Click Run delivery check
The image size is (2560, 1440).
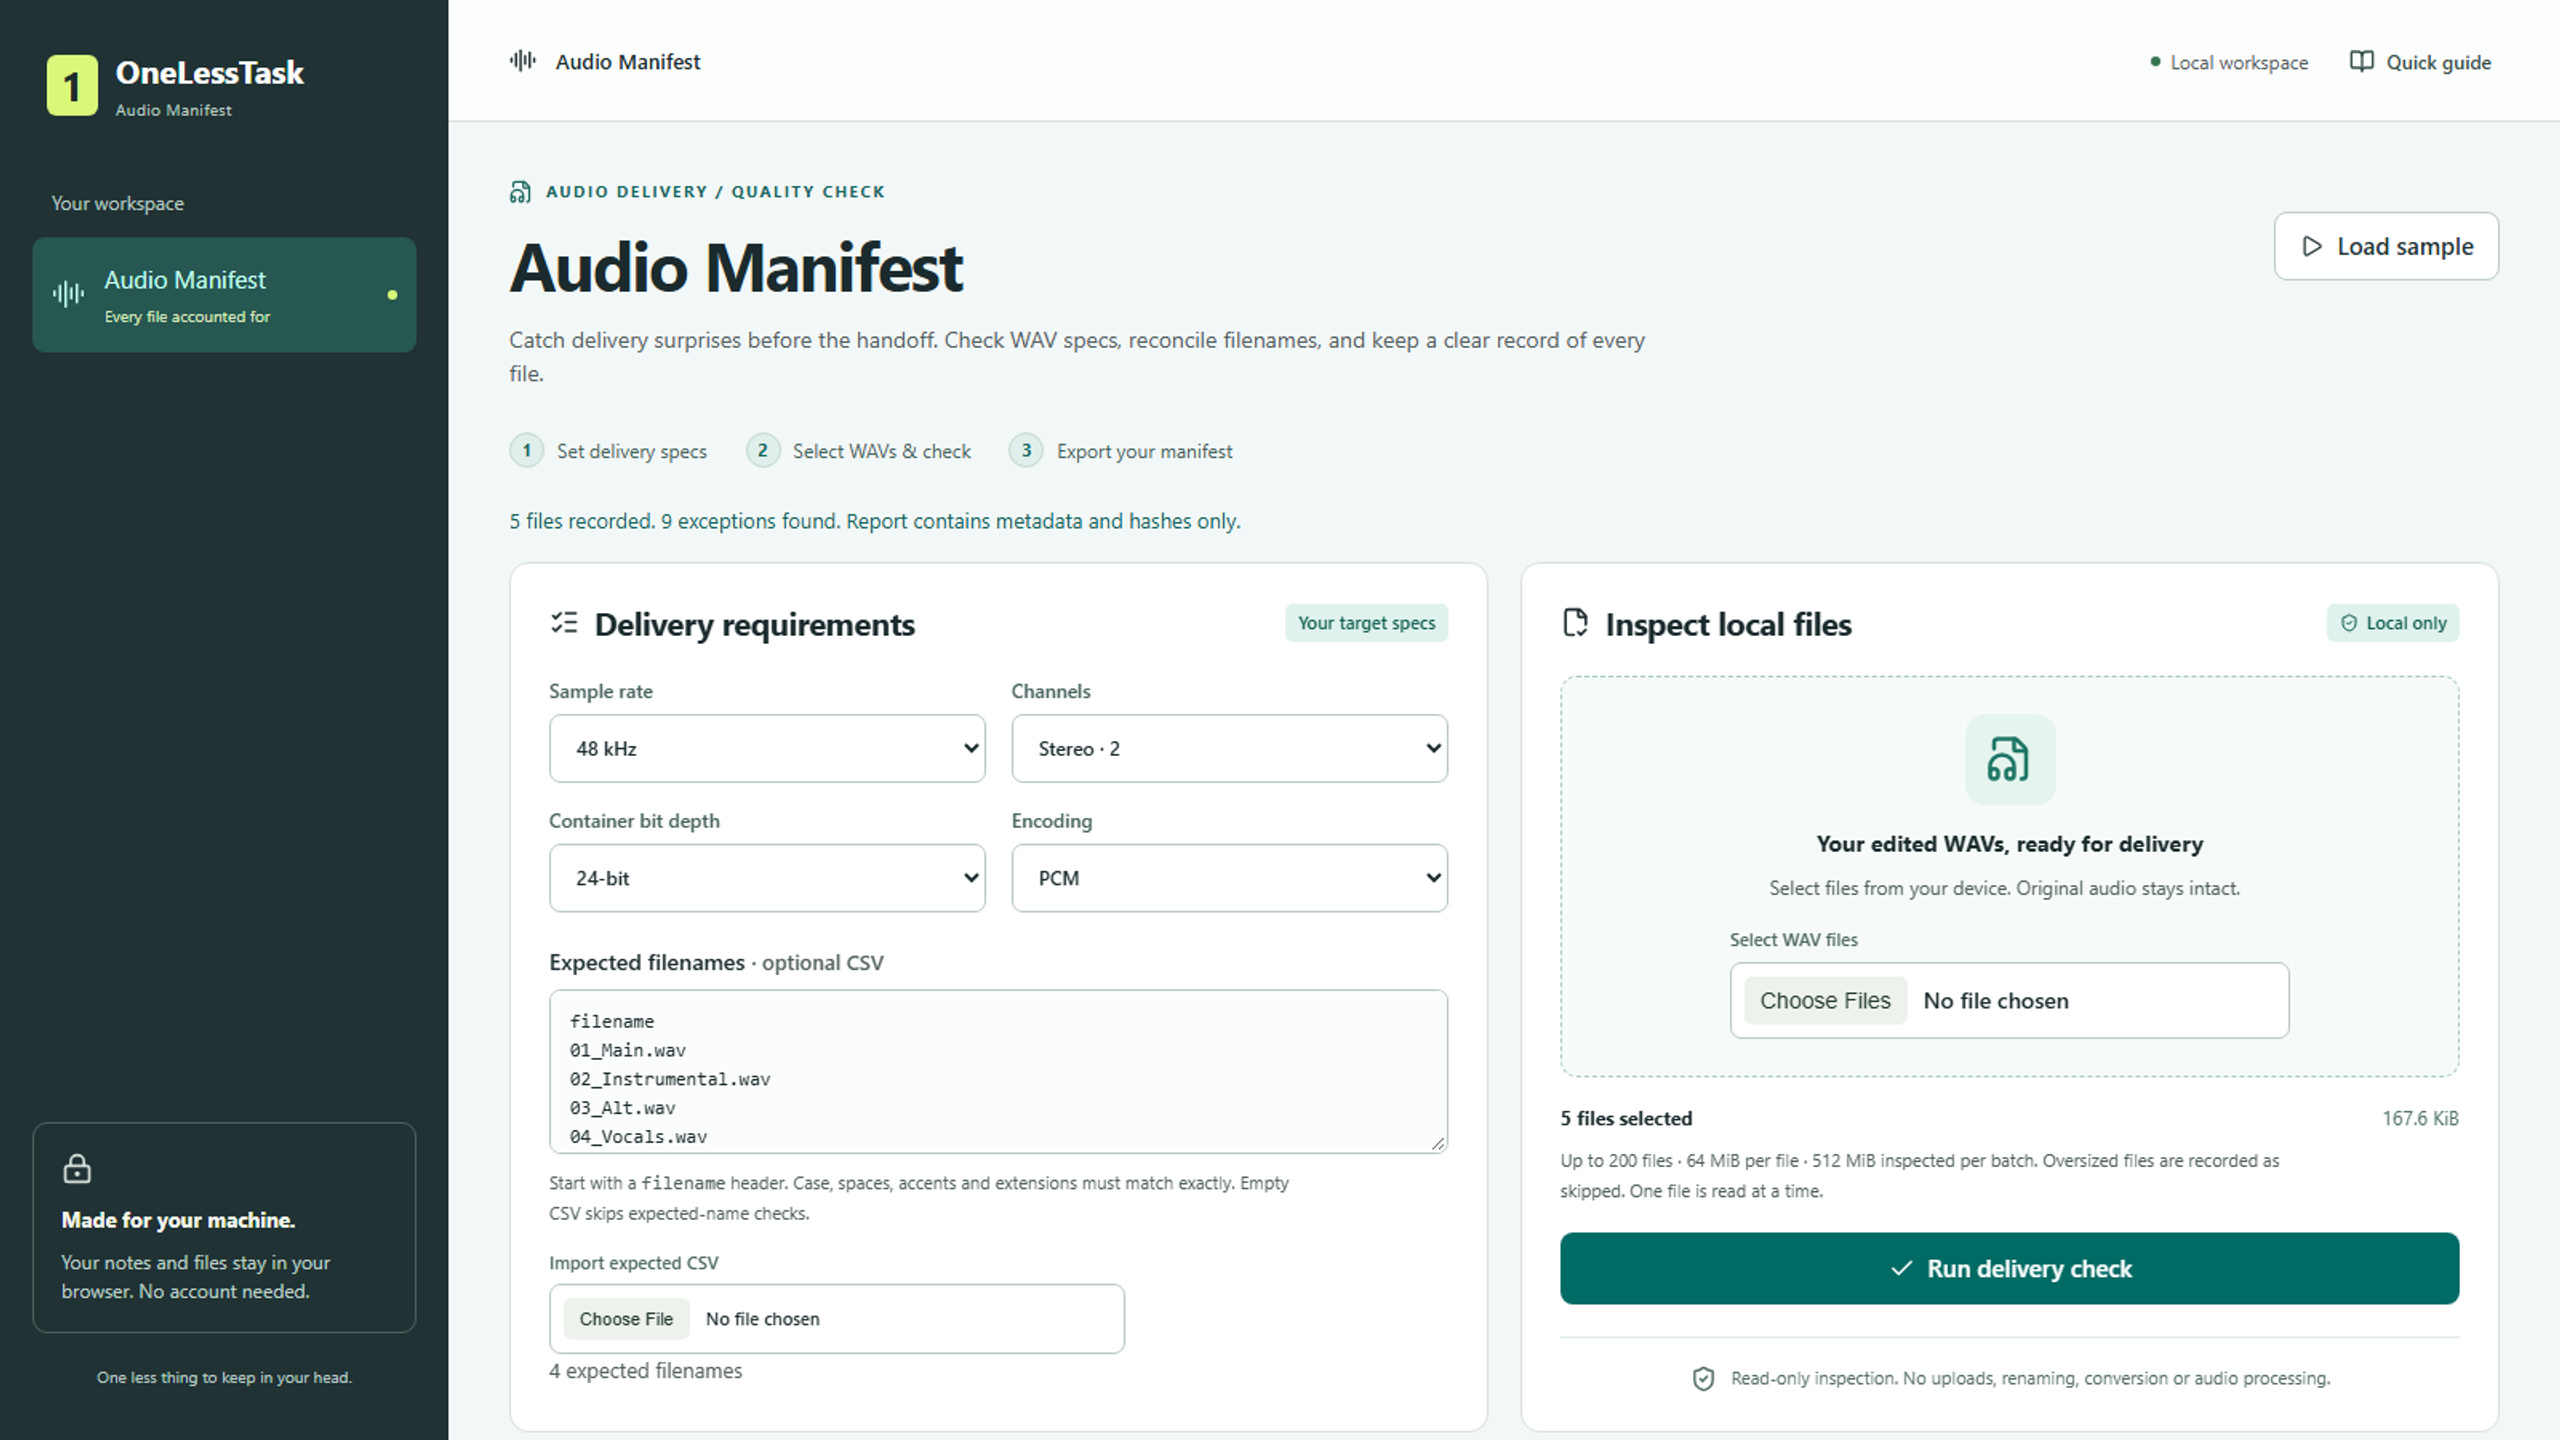tap(2009, 1268)
